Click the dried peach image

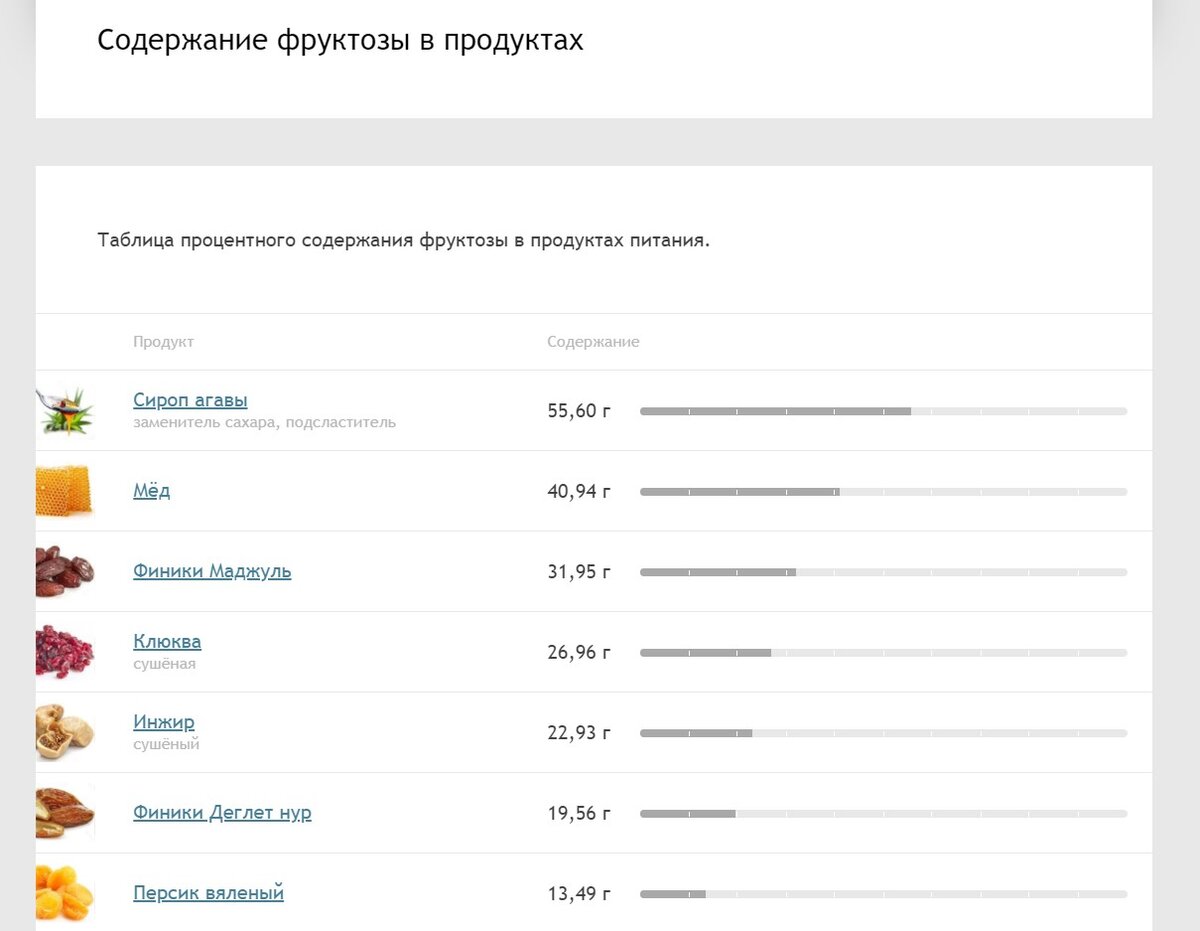pos(65,893)
